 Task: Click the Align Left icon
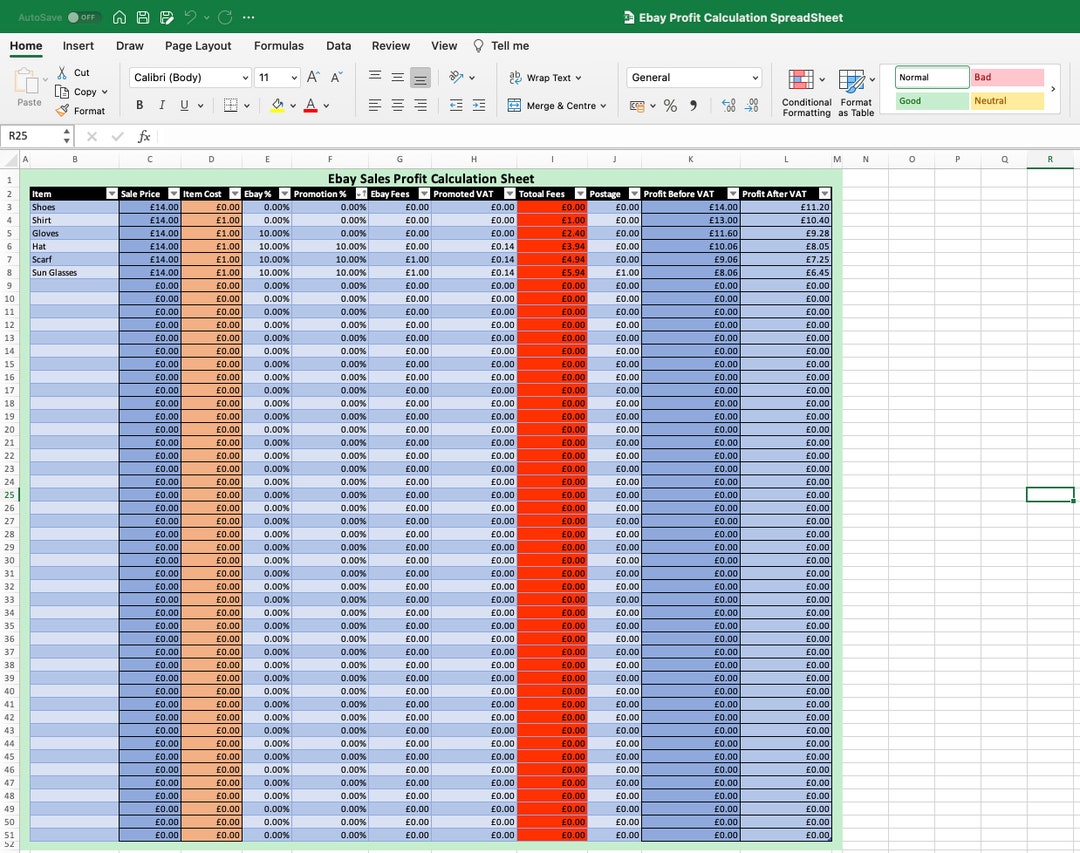pyautogui.click(x=375, y=105)
